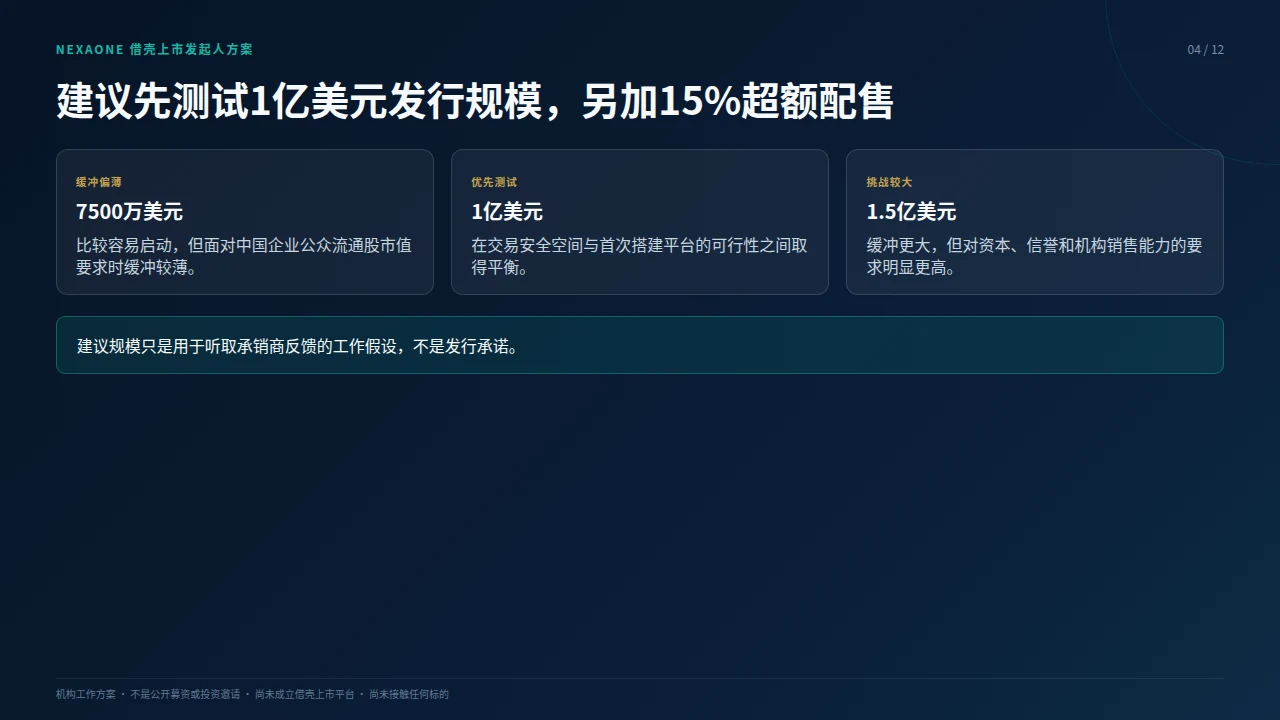The image size is (1280, 720).
Task: Click the note 建议规模只是用于听取承销商反馈的工作假设
Action: 298,347
